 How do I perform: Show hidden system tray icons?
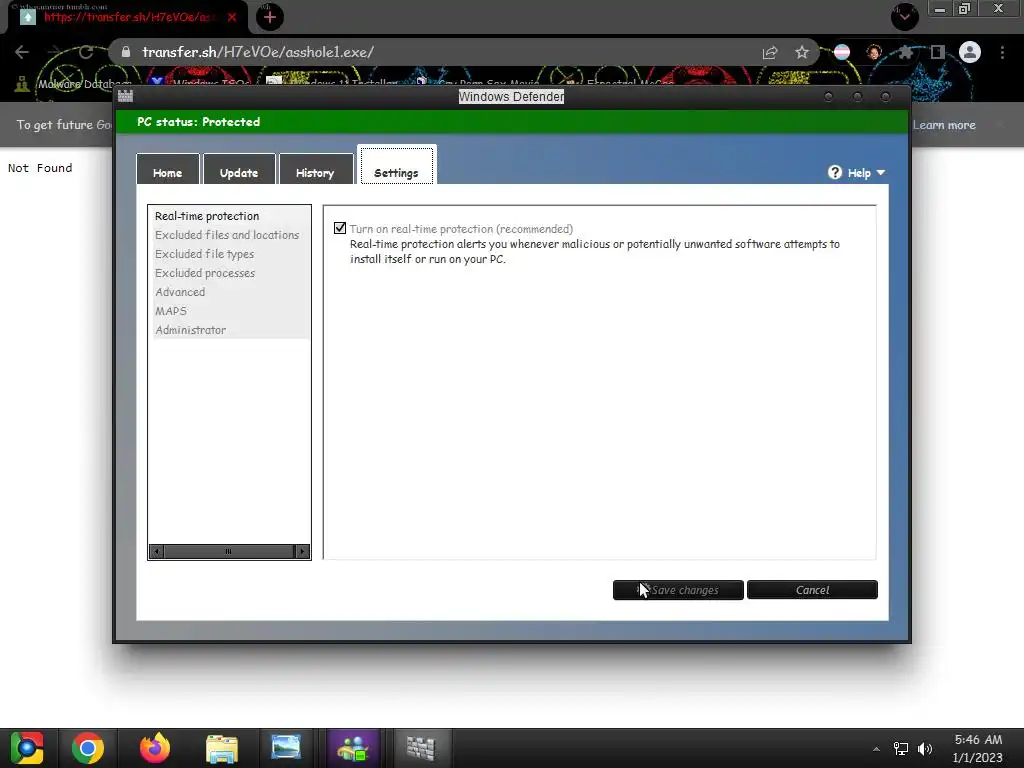coord(876,750)
